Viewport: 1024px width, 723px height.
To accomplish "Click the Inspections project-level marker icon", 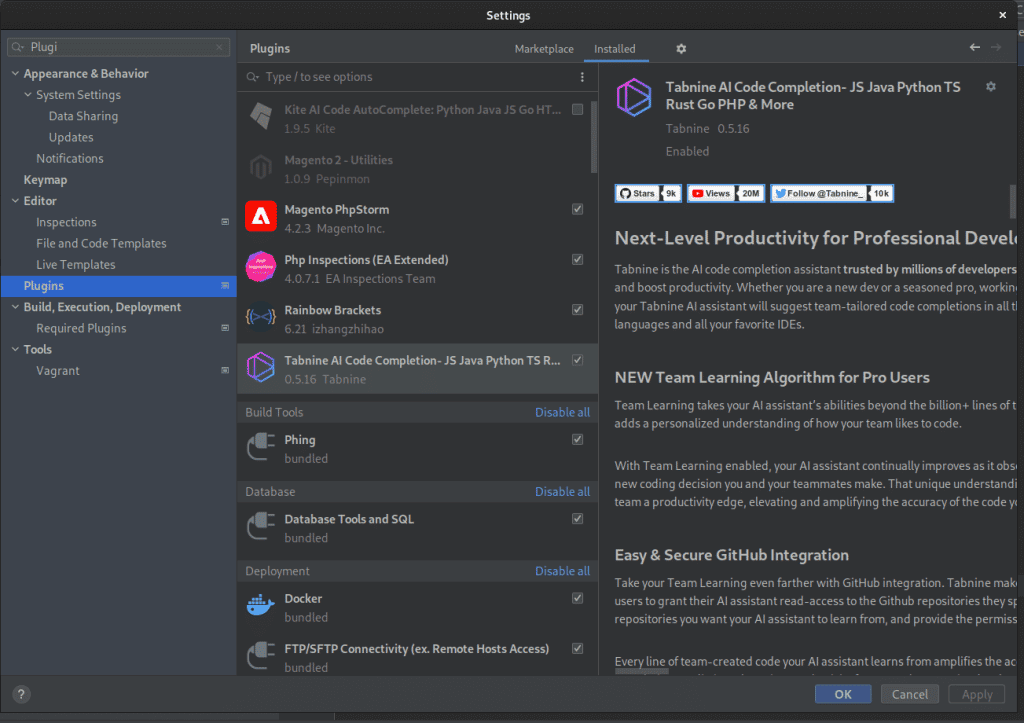I will pyautogui.click(x=225, y=222).
